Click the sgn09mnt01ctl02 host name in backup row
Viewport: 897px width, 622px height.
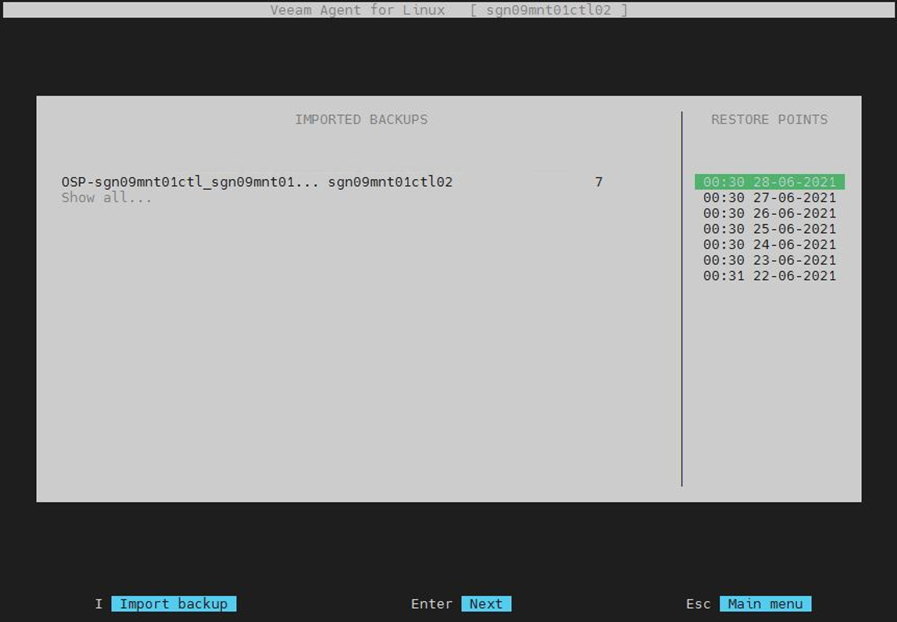[x=390, y=182]
